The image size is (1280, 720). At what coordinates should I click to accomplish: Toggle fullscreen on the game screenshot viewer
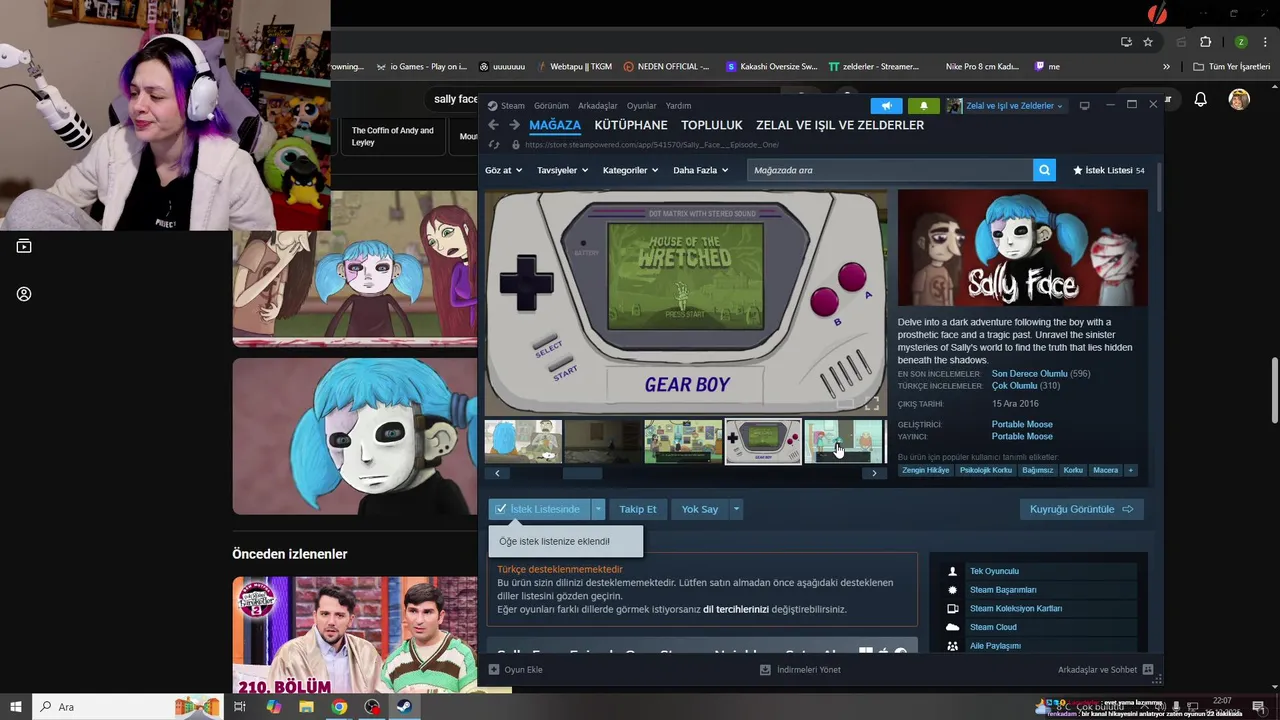click(872, 403)
